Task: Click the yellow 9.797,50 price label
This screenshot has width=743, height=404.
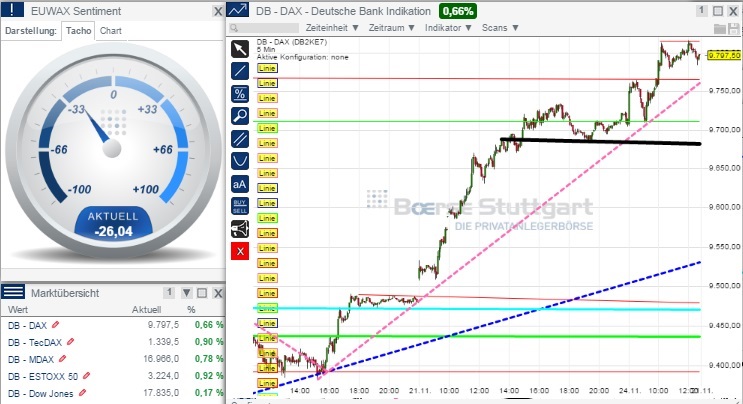Action: (x=724, y=55)
